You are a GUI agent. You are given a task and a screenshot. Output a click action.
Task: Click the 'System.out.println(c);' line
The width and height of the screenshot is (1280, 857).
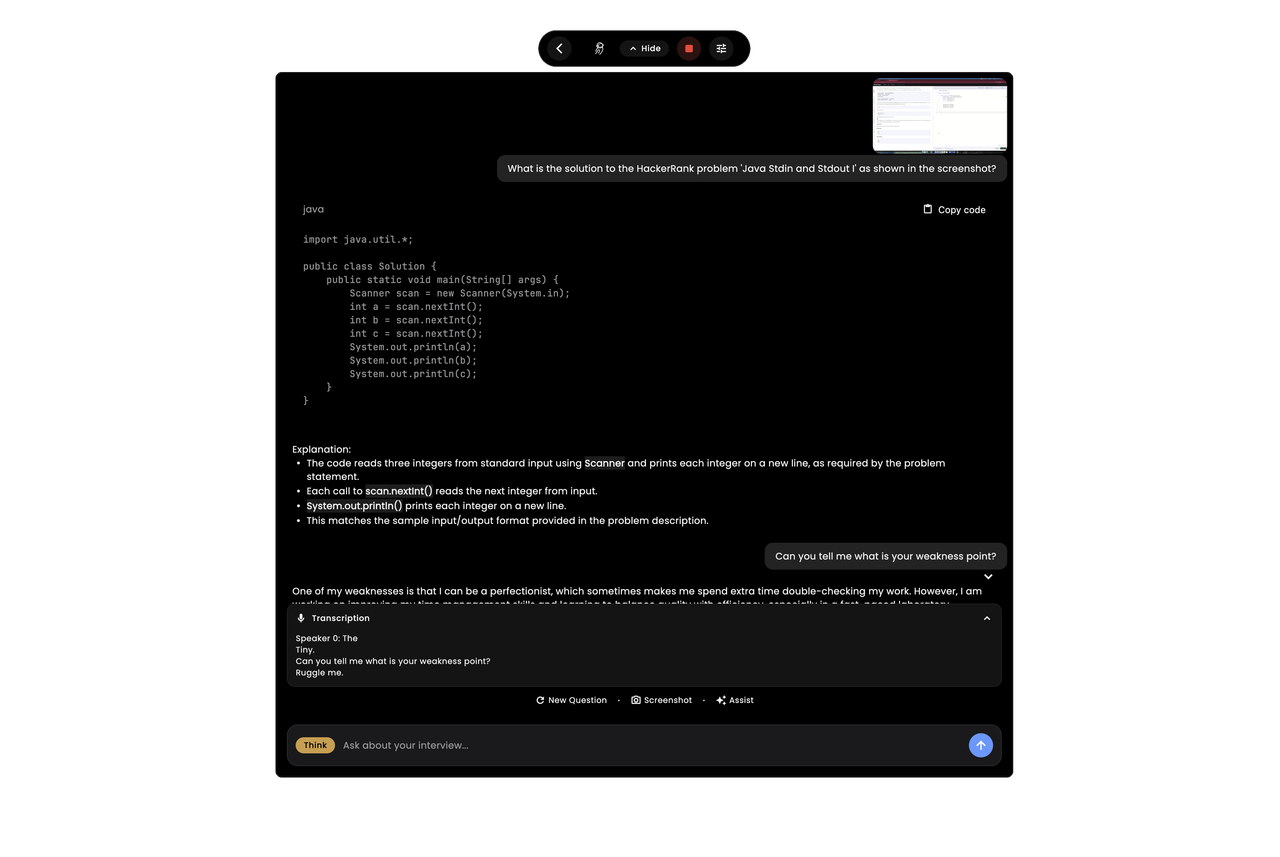(413, 374)
